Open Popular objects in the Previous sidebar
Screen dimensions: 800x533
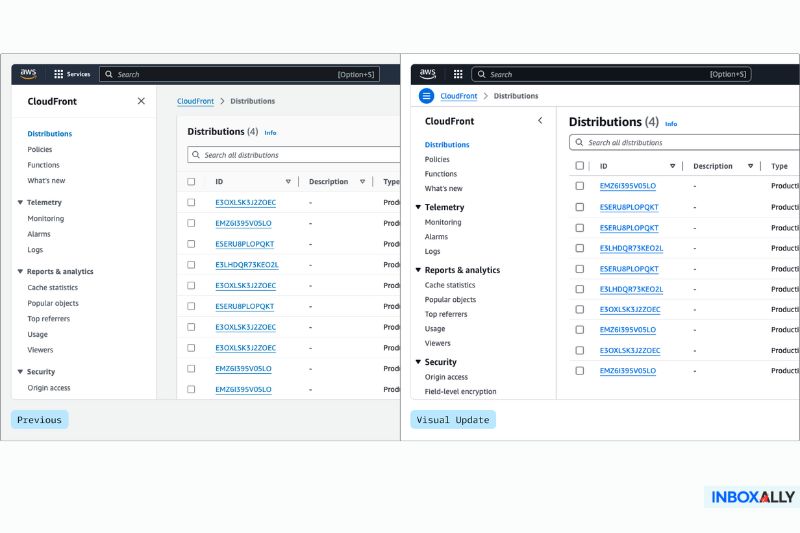point(53,303)
